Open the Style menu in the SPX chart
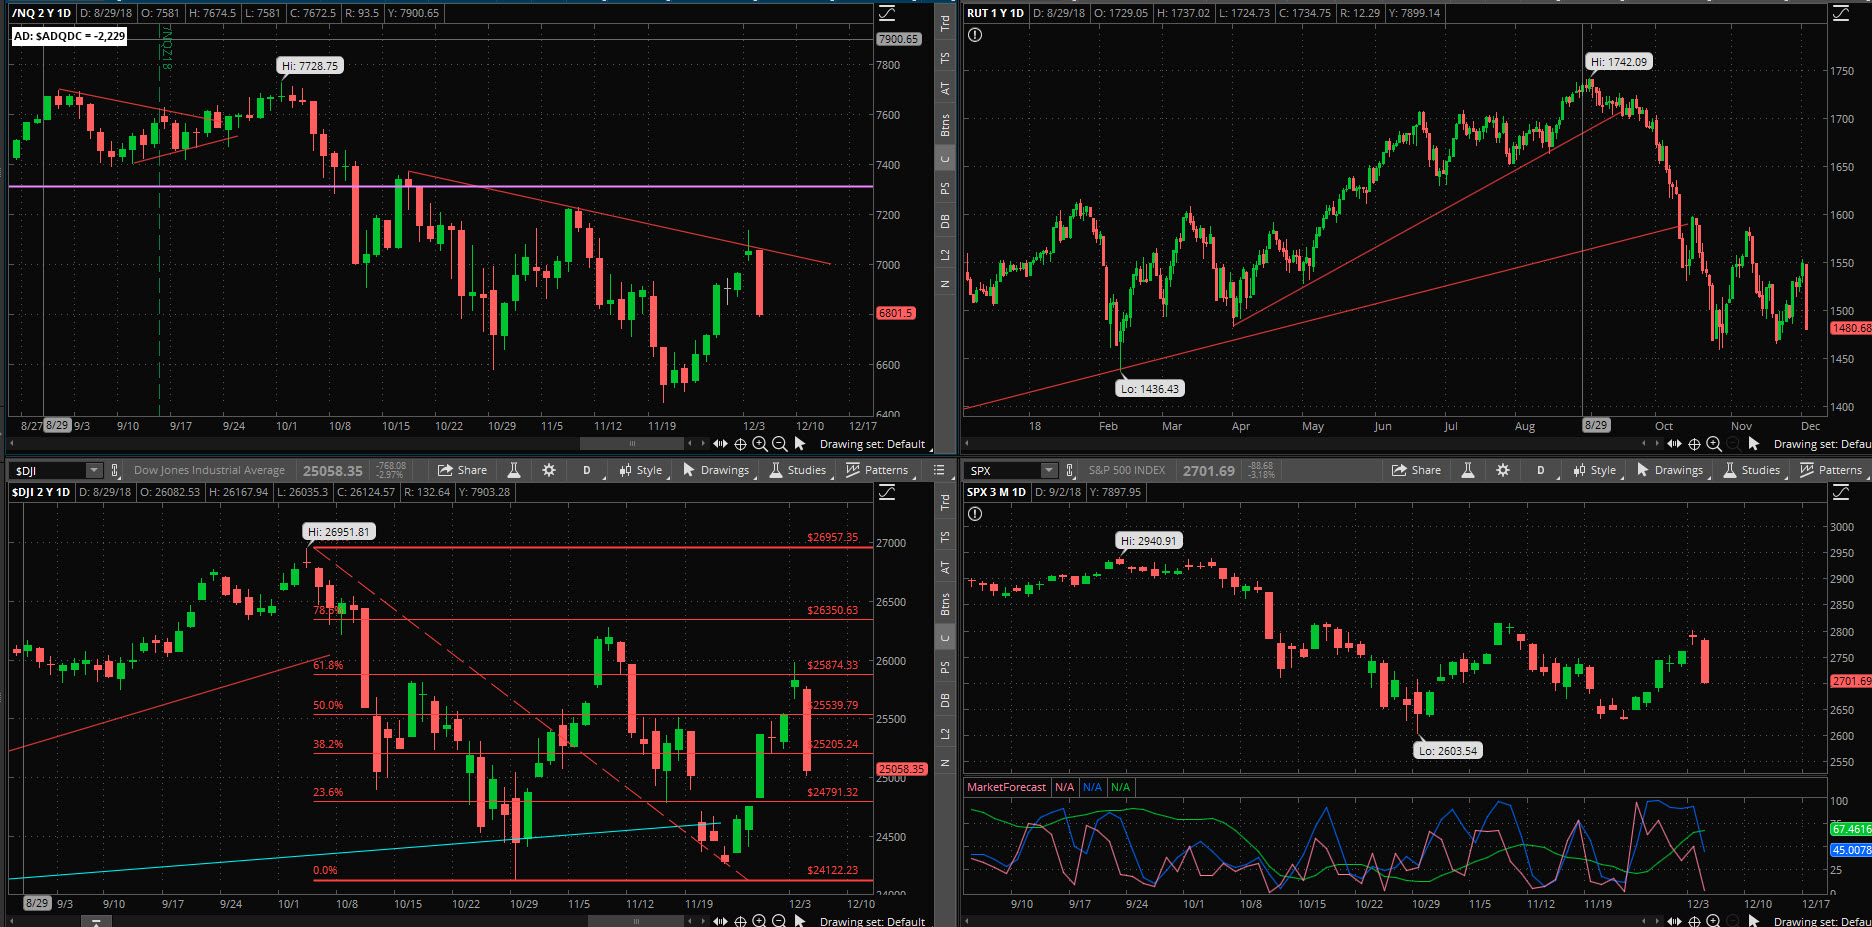The image size is (1872, 927). tap(1595, 470)
